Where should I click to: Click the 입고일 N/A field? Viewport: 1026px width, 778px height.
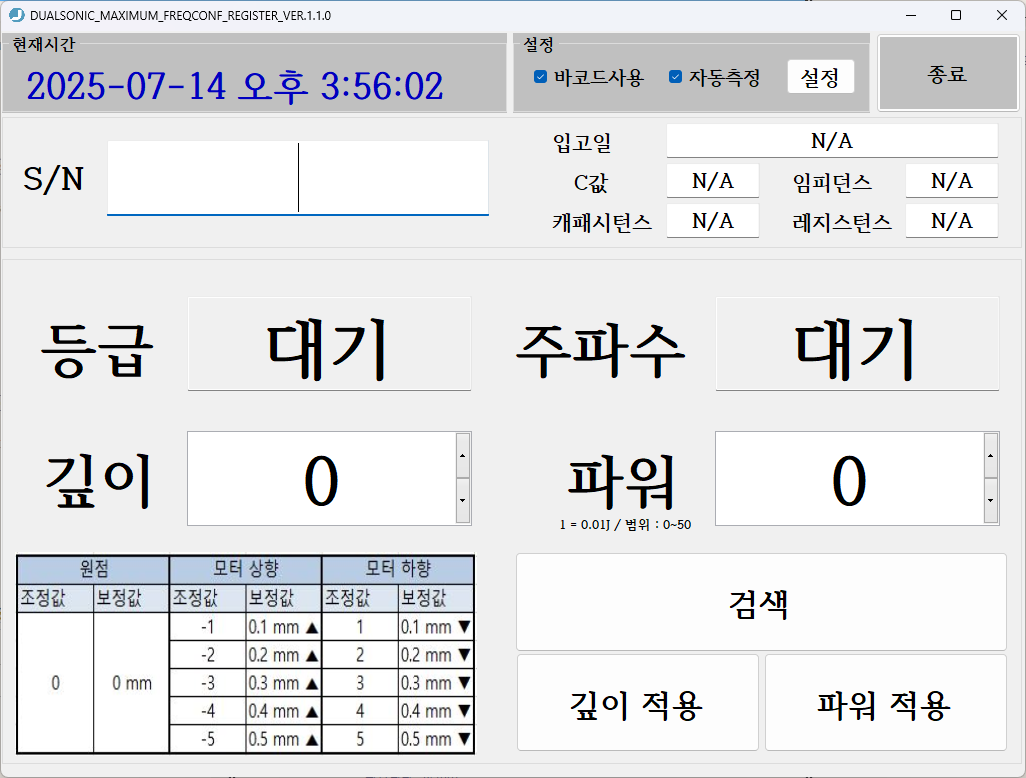click(x=831, y=140)
